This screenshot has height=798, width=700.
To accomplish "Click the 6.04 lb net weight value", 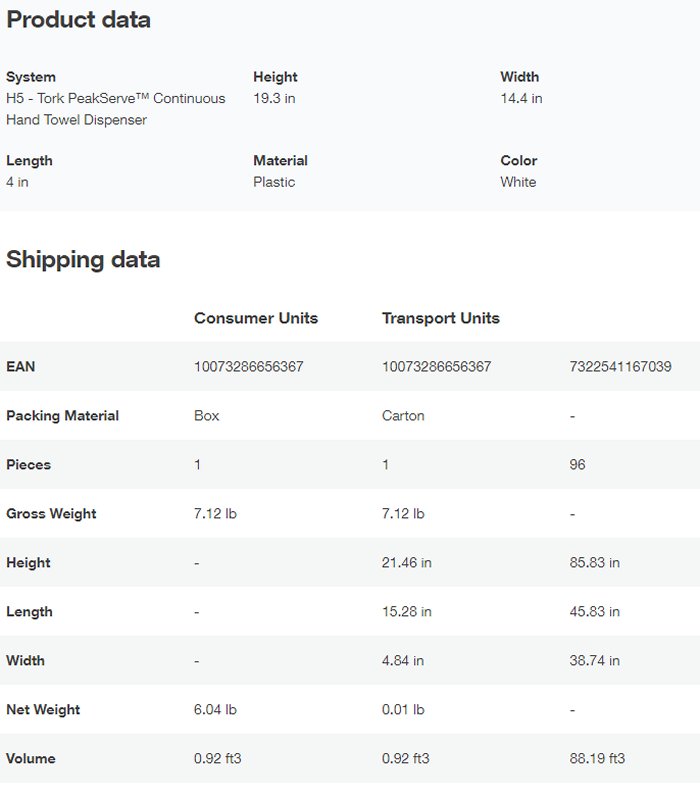I will pyautogui.click(x=215, y=710).
